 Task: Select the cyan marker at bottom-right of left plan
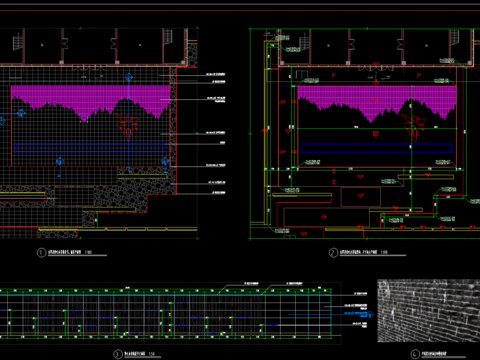(165, 162)
